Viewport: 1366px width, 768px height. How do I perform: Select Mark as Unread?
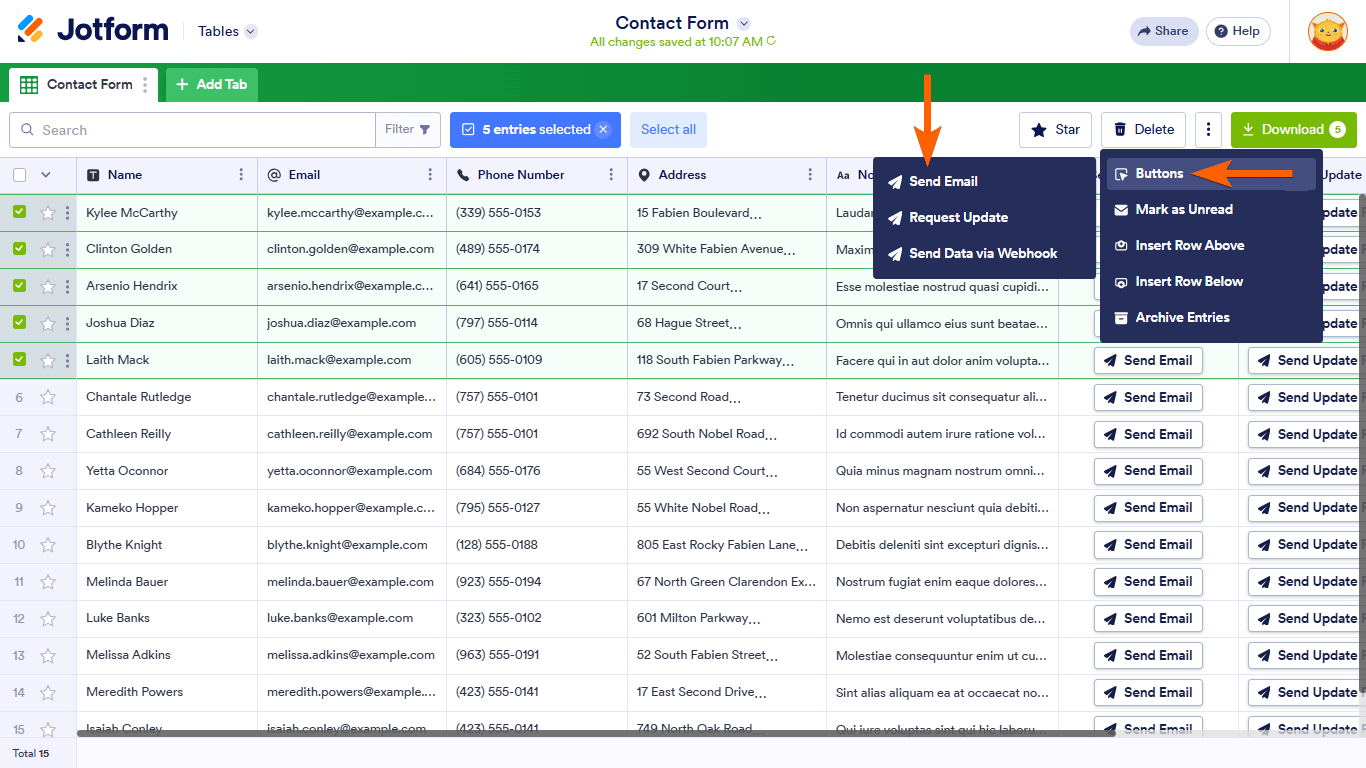[x=1211, y=209]
